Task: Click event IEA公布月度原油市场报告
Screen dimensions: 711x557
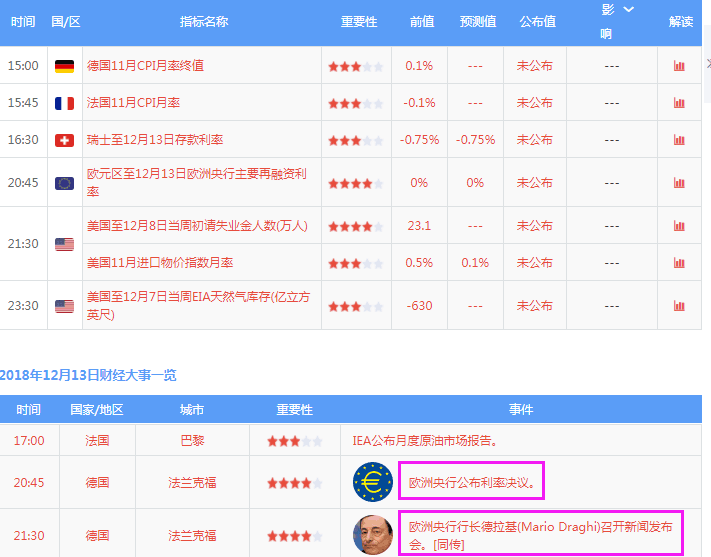Action: (x=425, y=440)
